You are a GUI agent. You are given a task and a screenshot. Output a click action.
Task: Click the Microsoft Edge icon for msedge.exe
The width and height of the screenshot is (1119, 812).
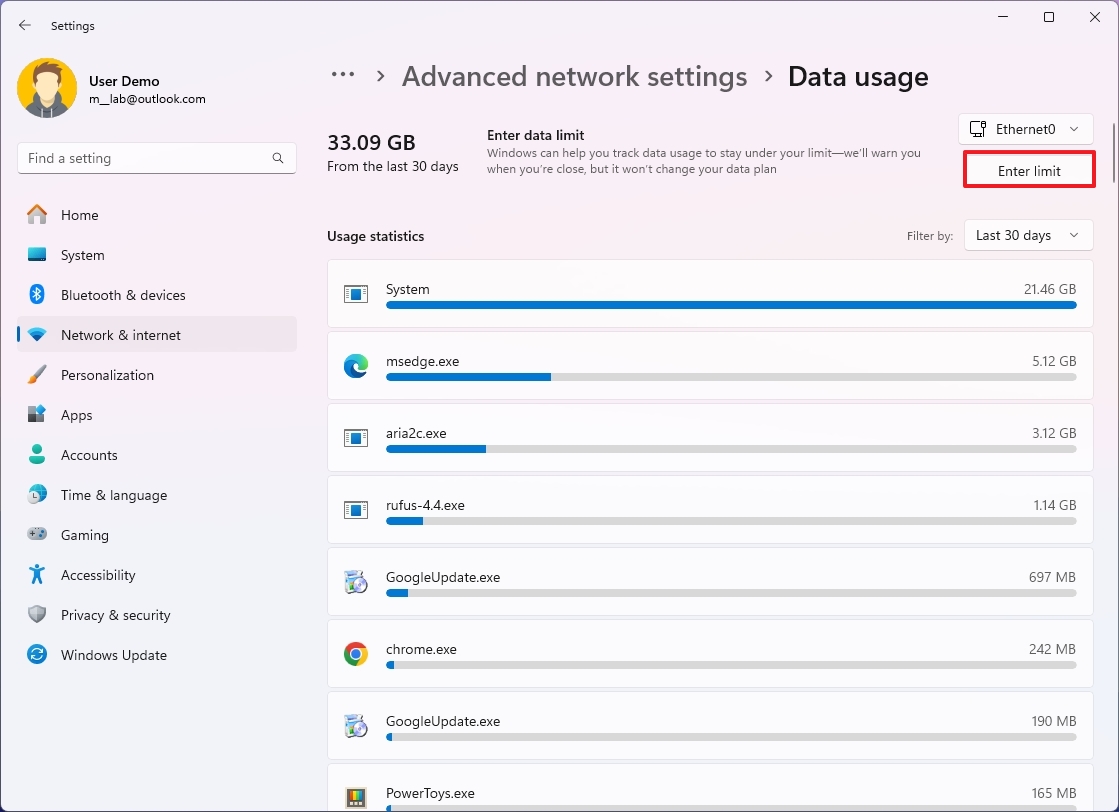click(x=355, y=366)
